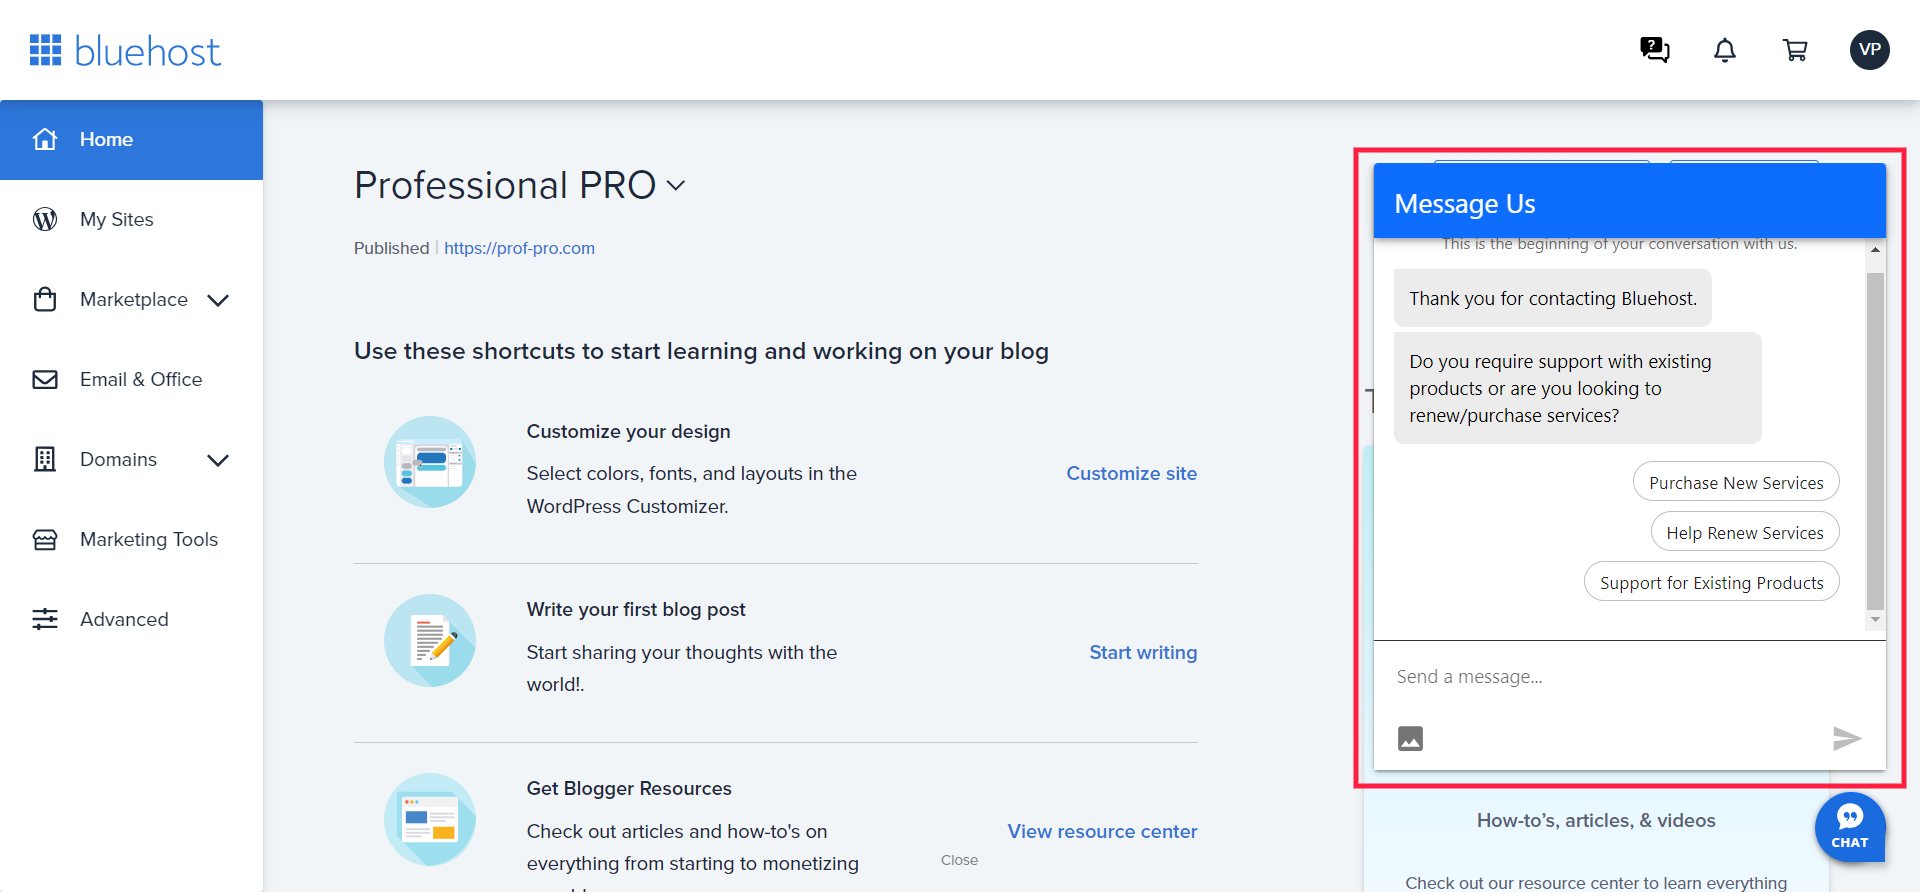Expand the Domains submenu chevron

[218, 460]
